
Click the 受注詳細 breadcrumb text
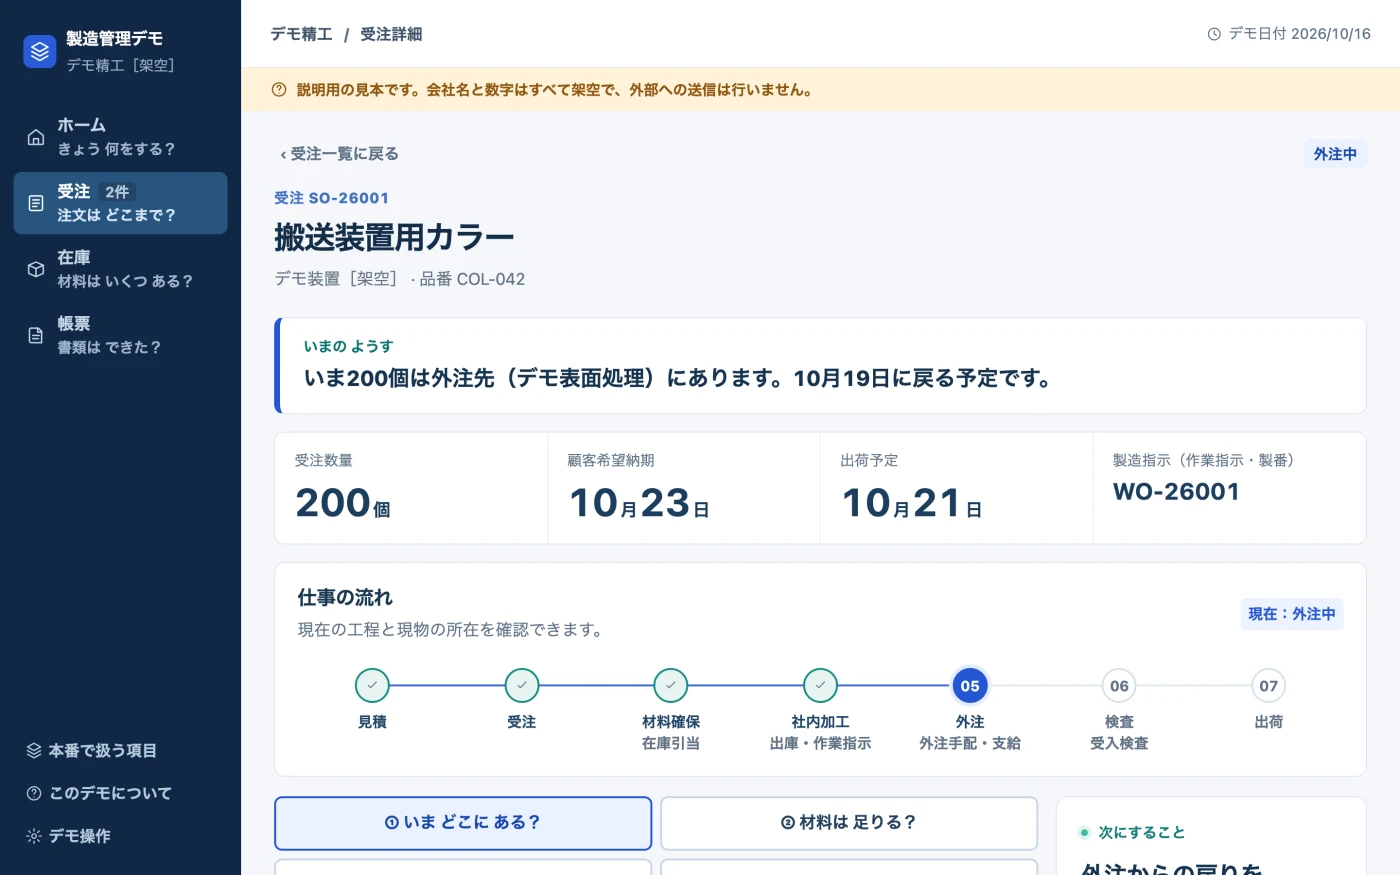click(391, 34)
